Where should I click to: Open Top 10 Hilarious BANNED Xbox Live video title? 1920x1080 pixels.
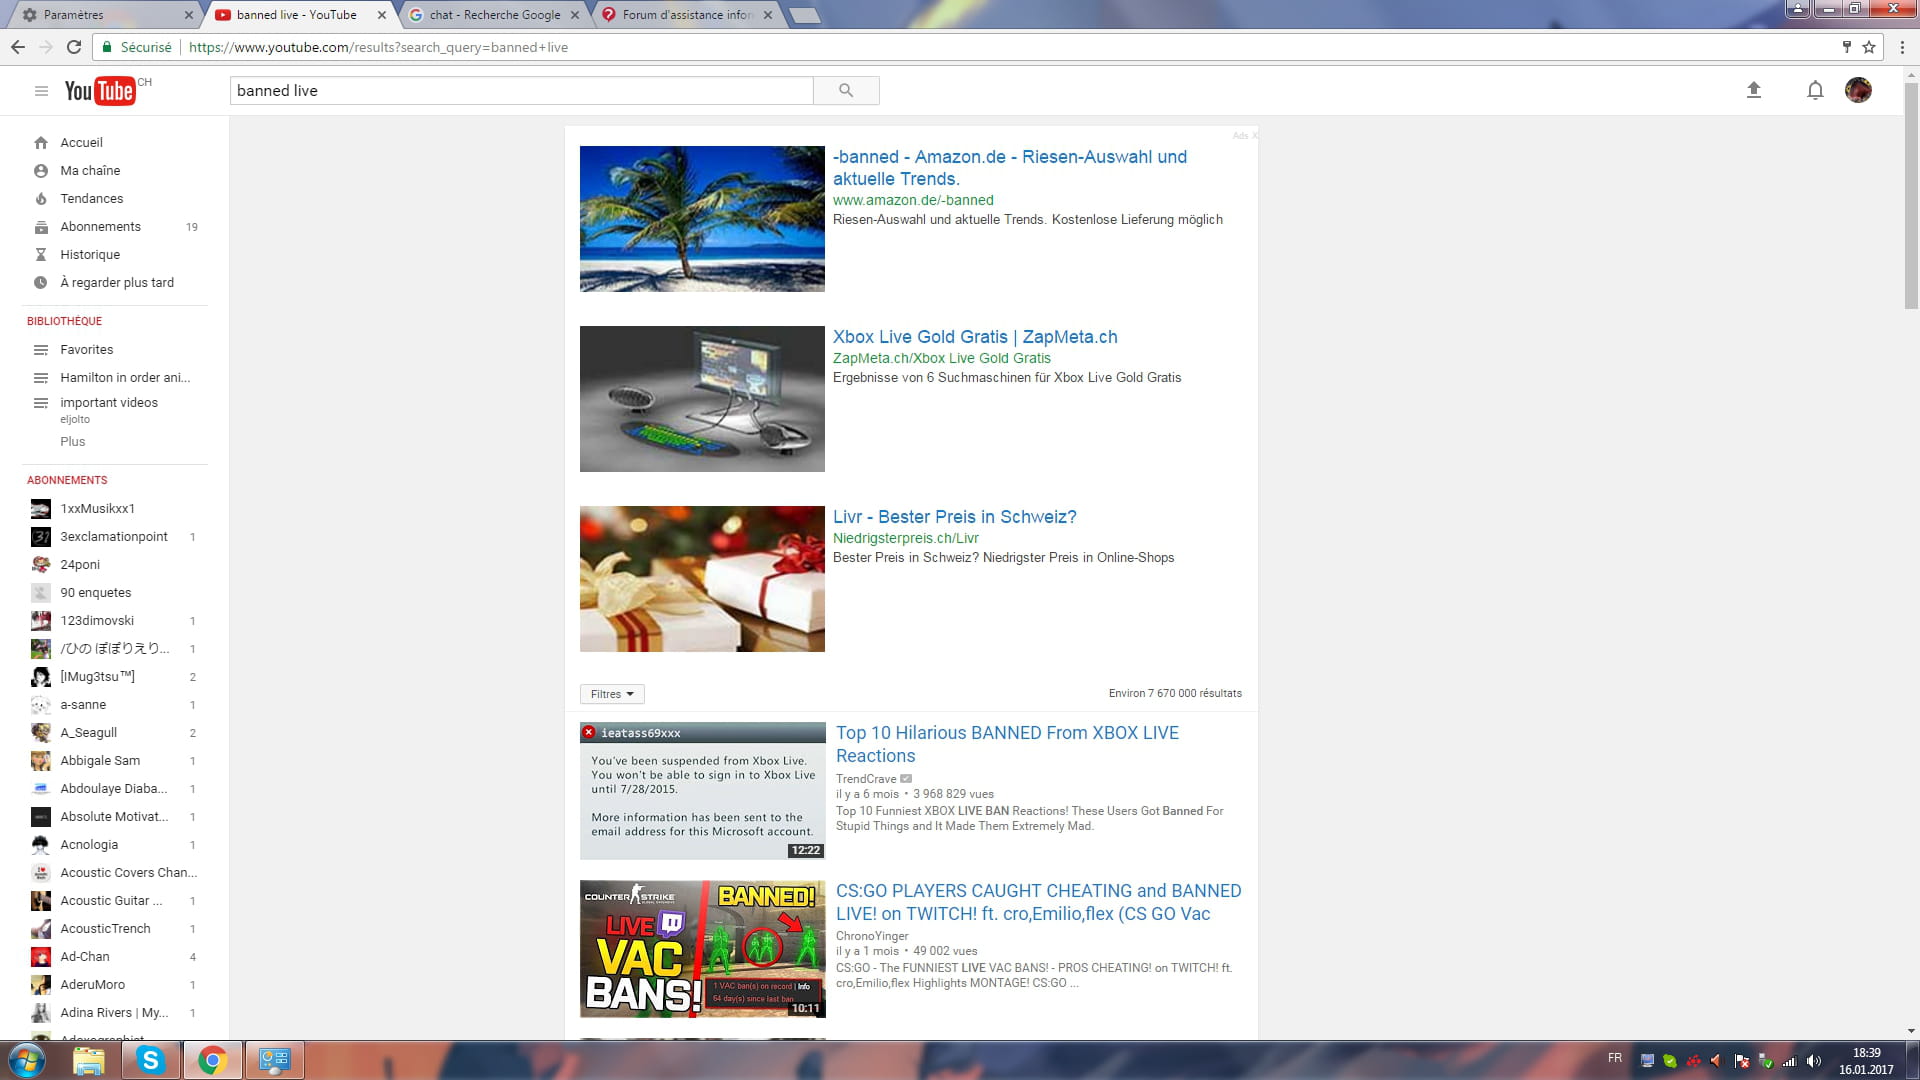click(x=1007, y=745)
